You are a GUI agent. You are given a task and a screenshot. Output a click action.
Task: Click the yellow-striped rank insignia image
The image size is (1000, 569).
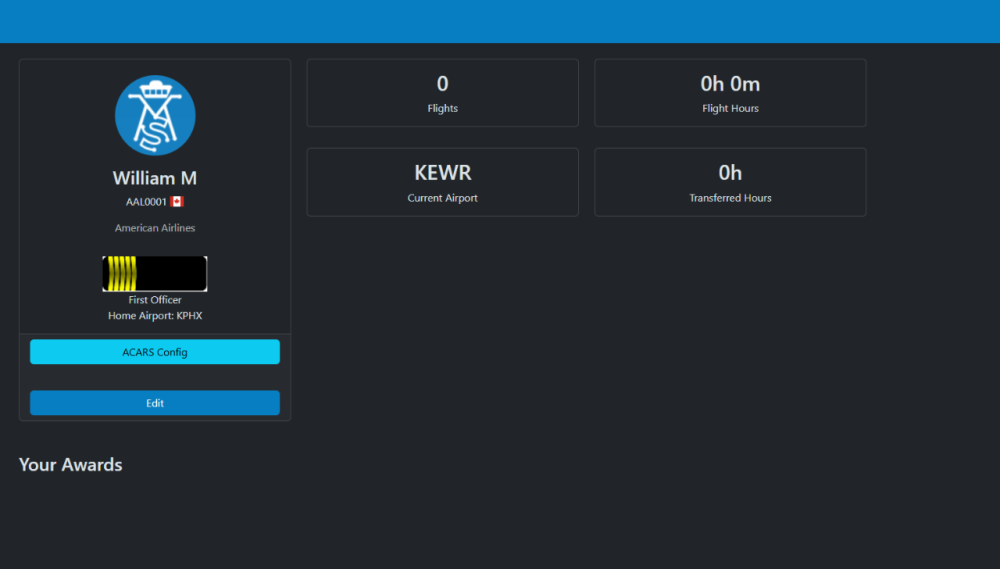click(x=155, y=274)
